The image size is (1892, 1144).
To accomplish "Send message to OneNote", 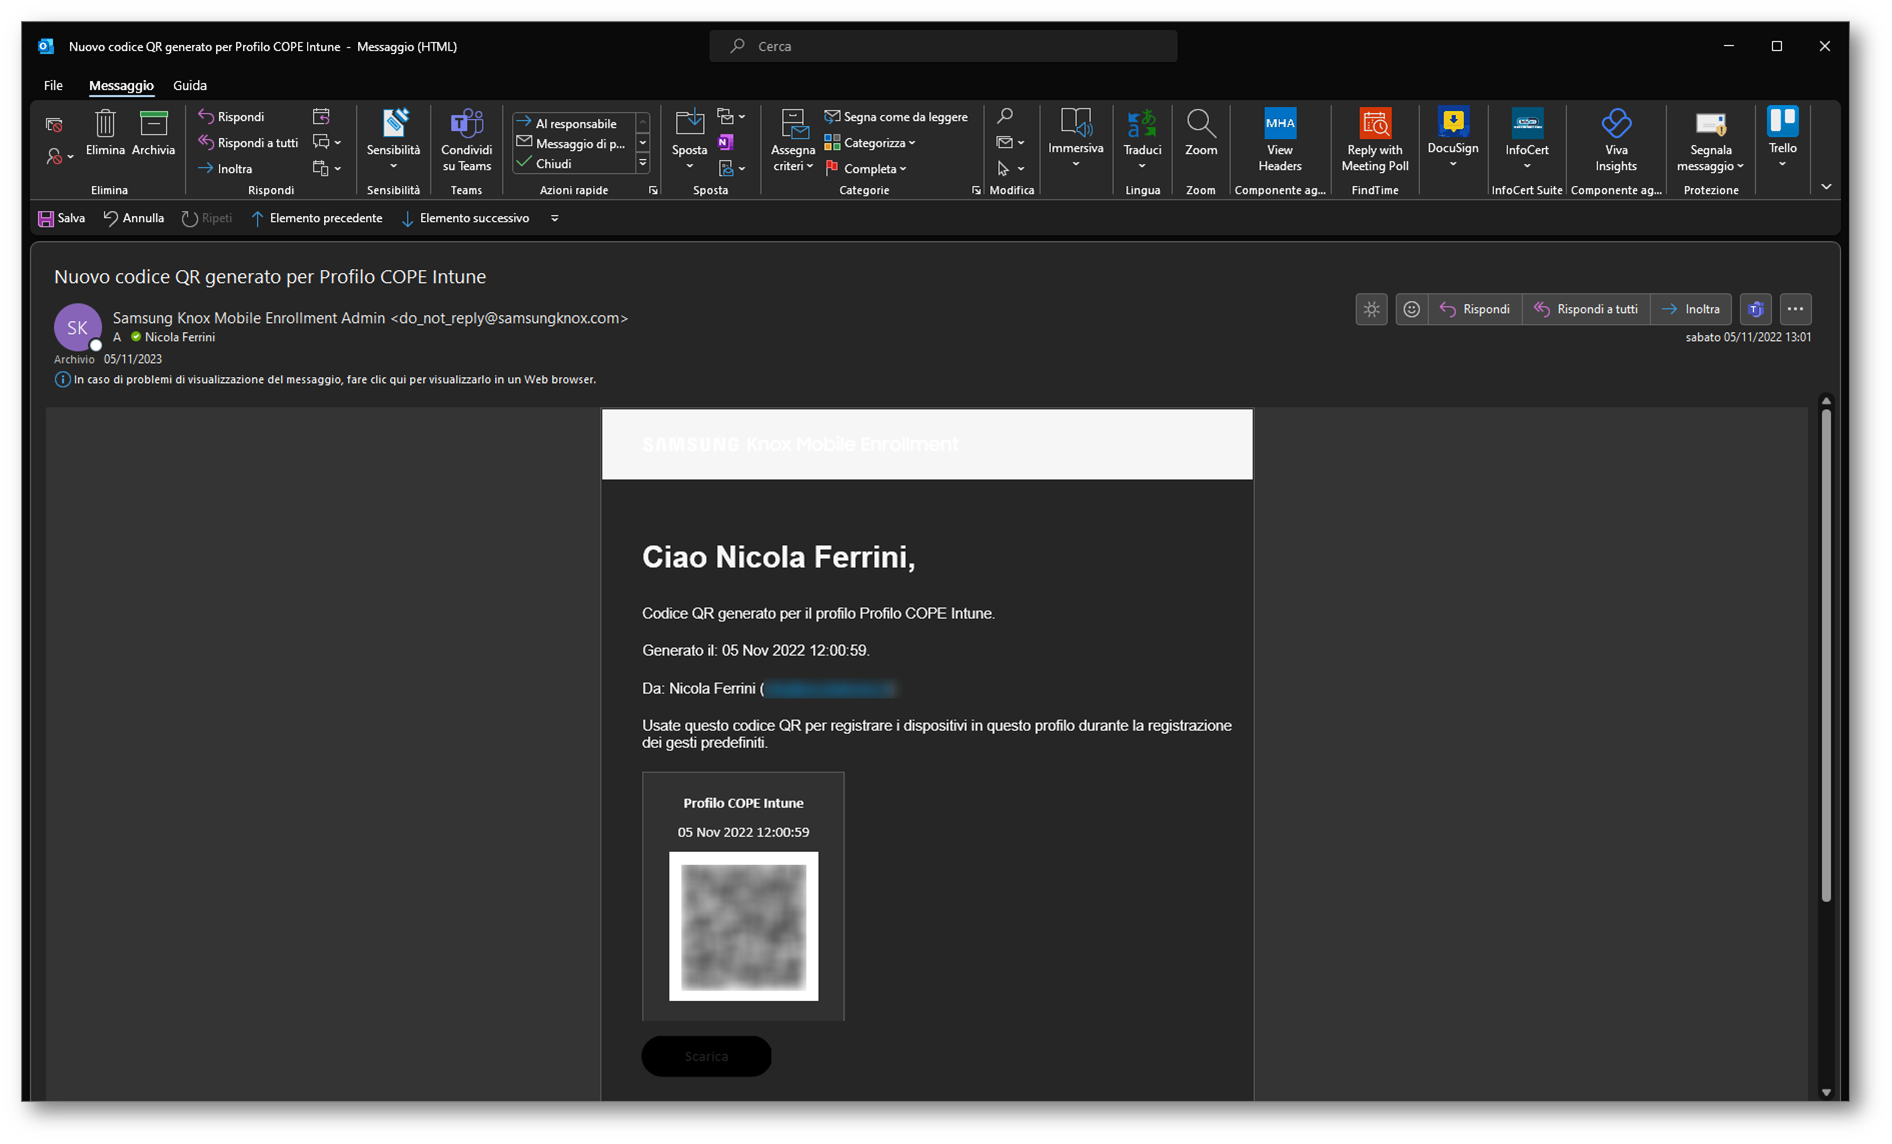I will point(726,143).
